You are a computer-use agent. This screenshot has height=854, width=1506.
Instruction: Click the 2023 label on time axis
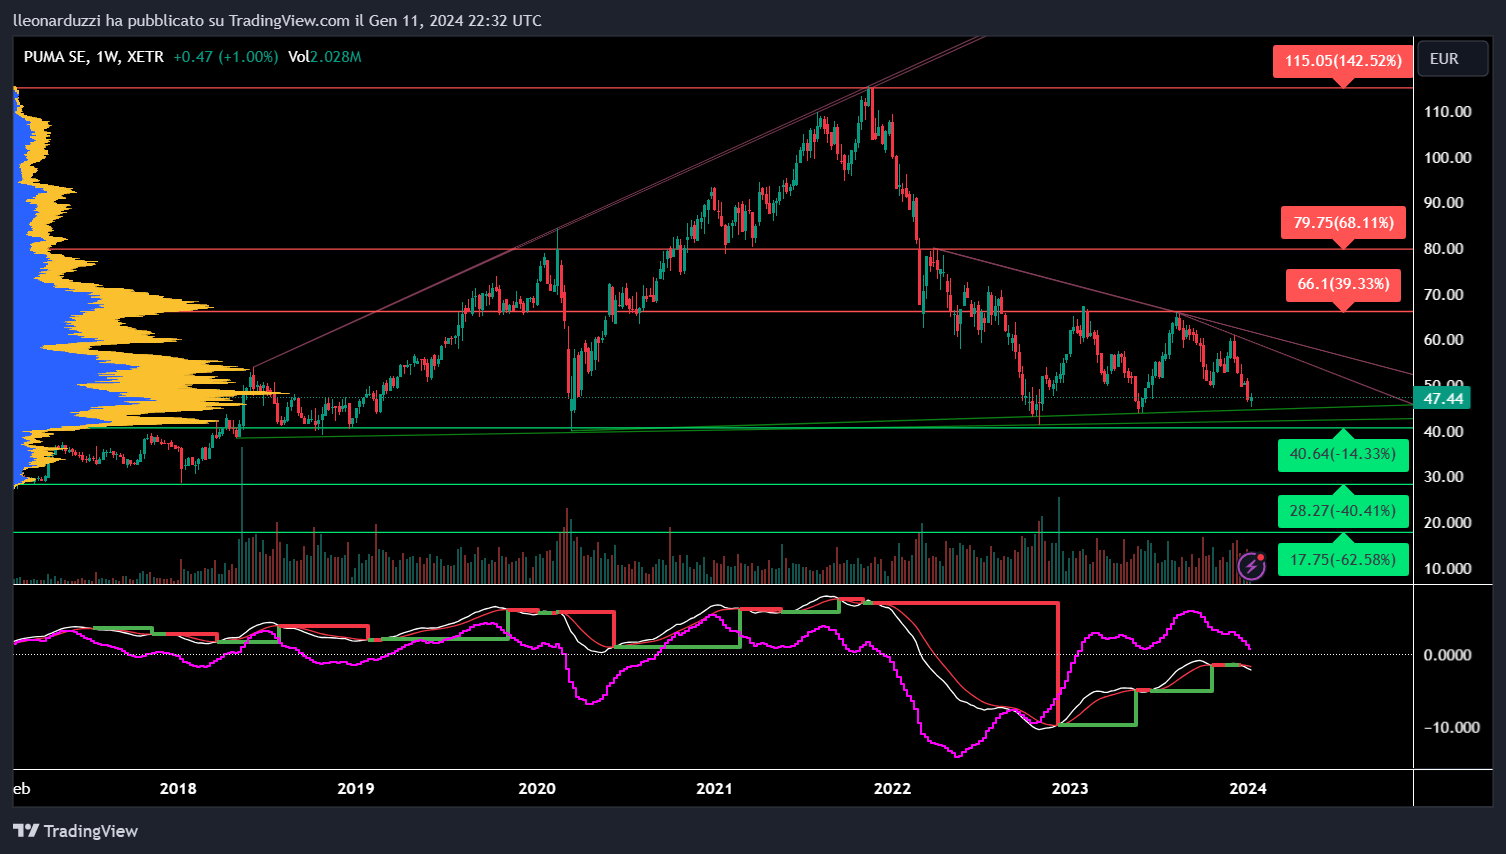(x=1070, y=789)
